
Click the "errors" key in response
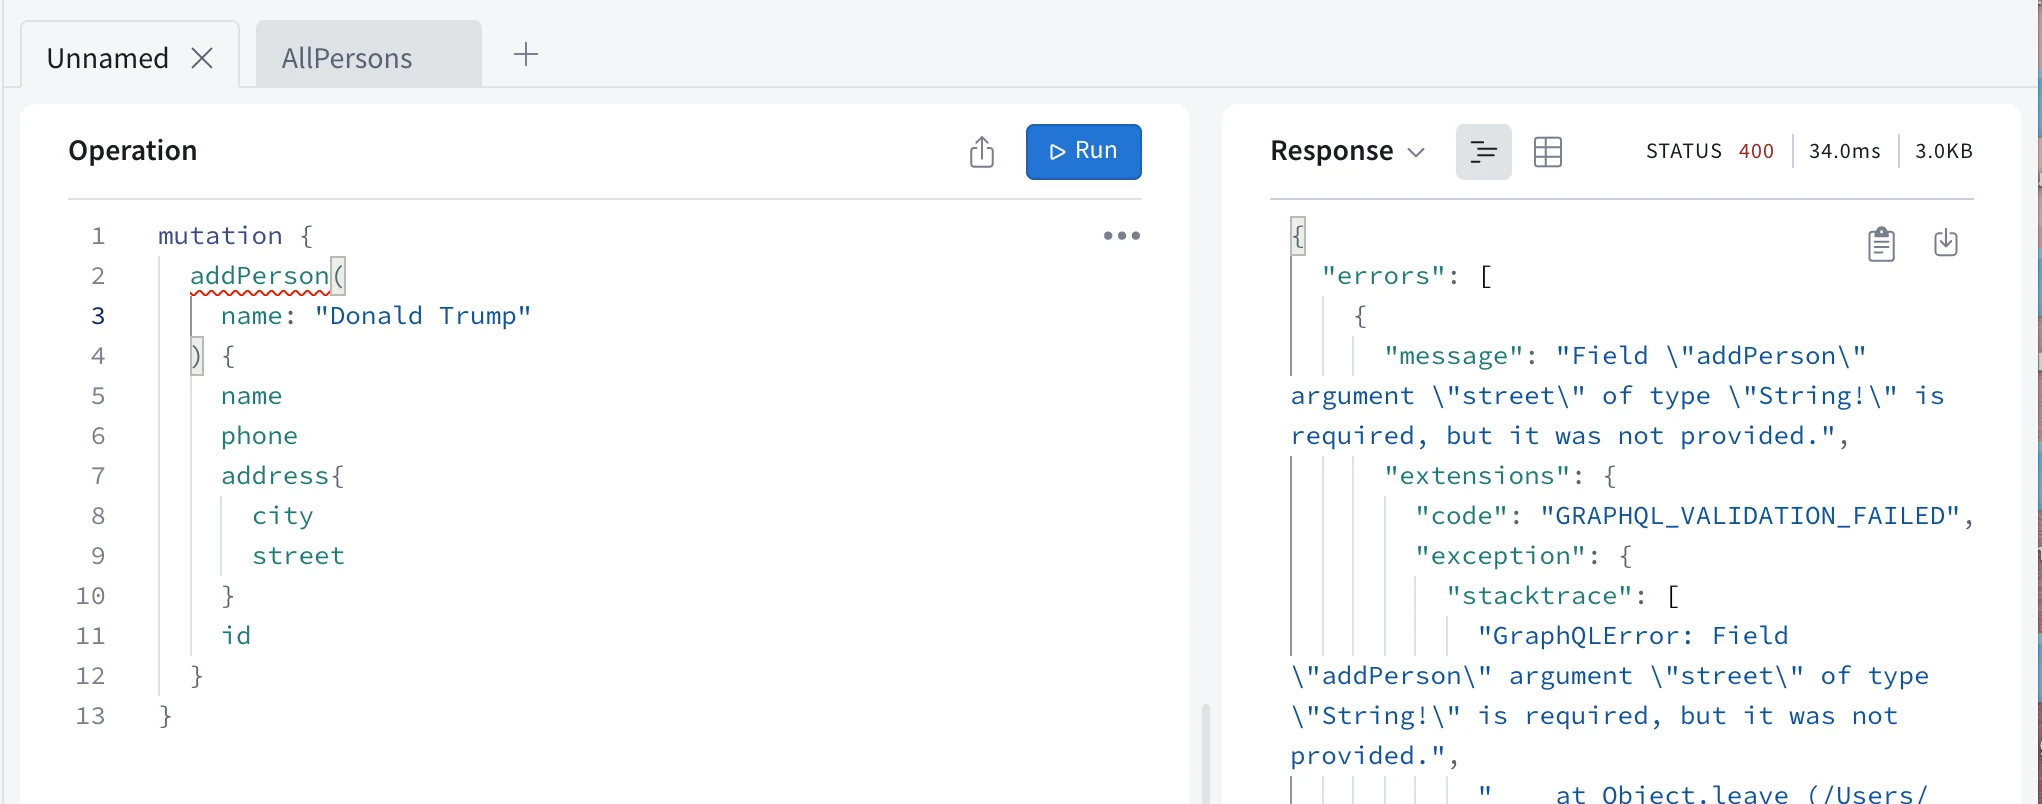click(1383, 276)
